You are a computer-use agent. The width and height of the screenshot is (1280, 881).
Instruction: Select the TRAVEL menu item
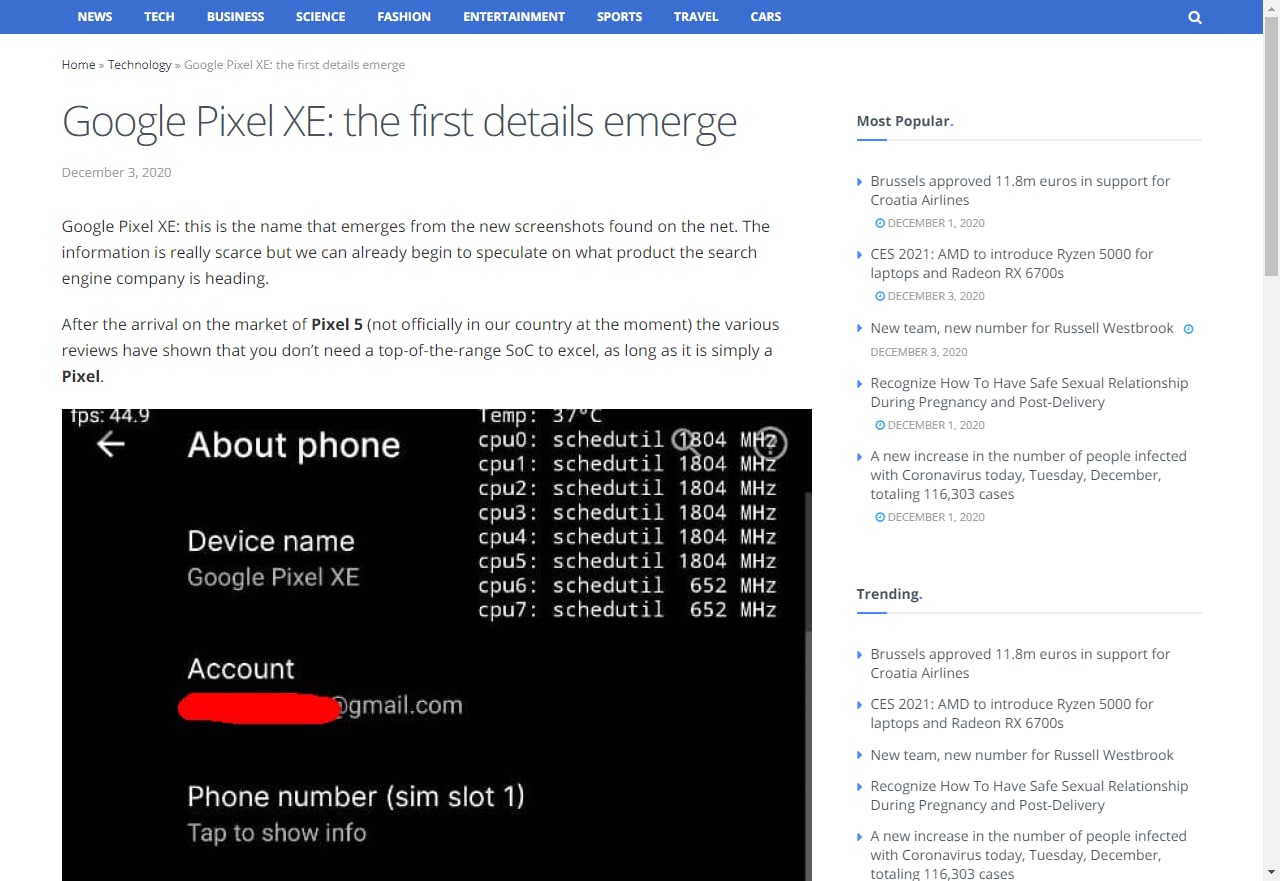[696, 17]
